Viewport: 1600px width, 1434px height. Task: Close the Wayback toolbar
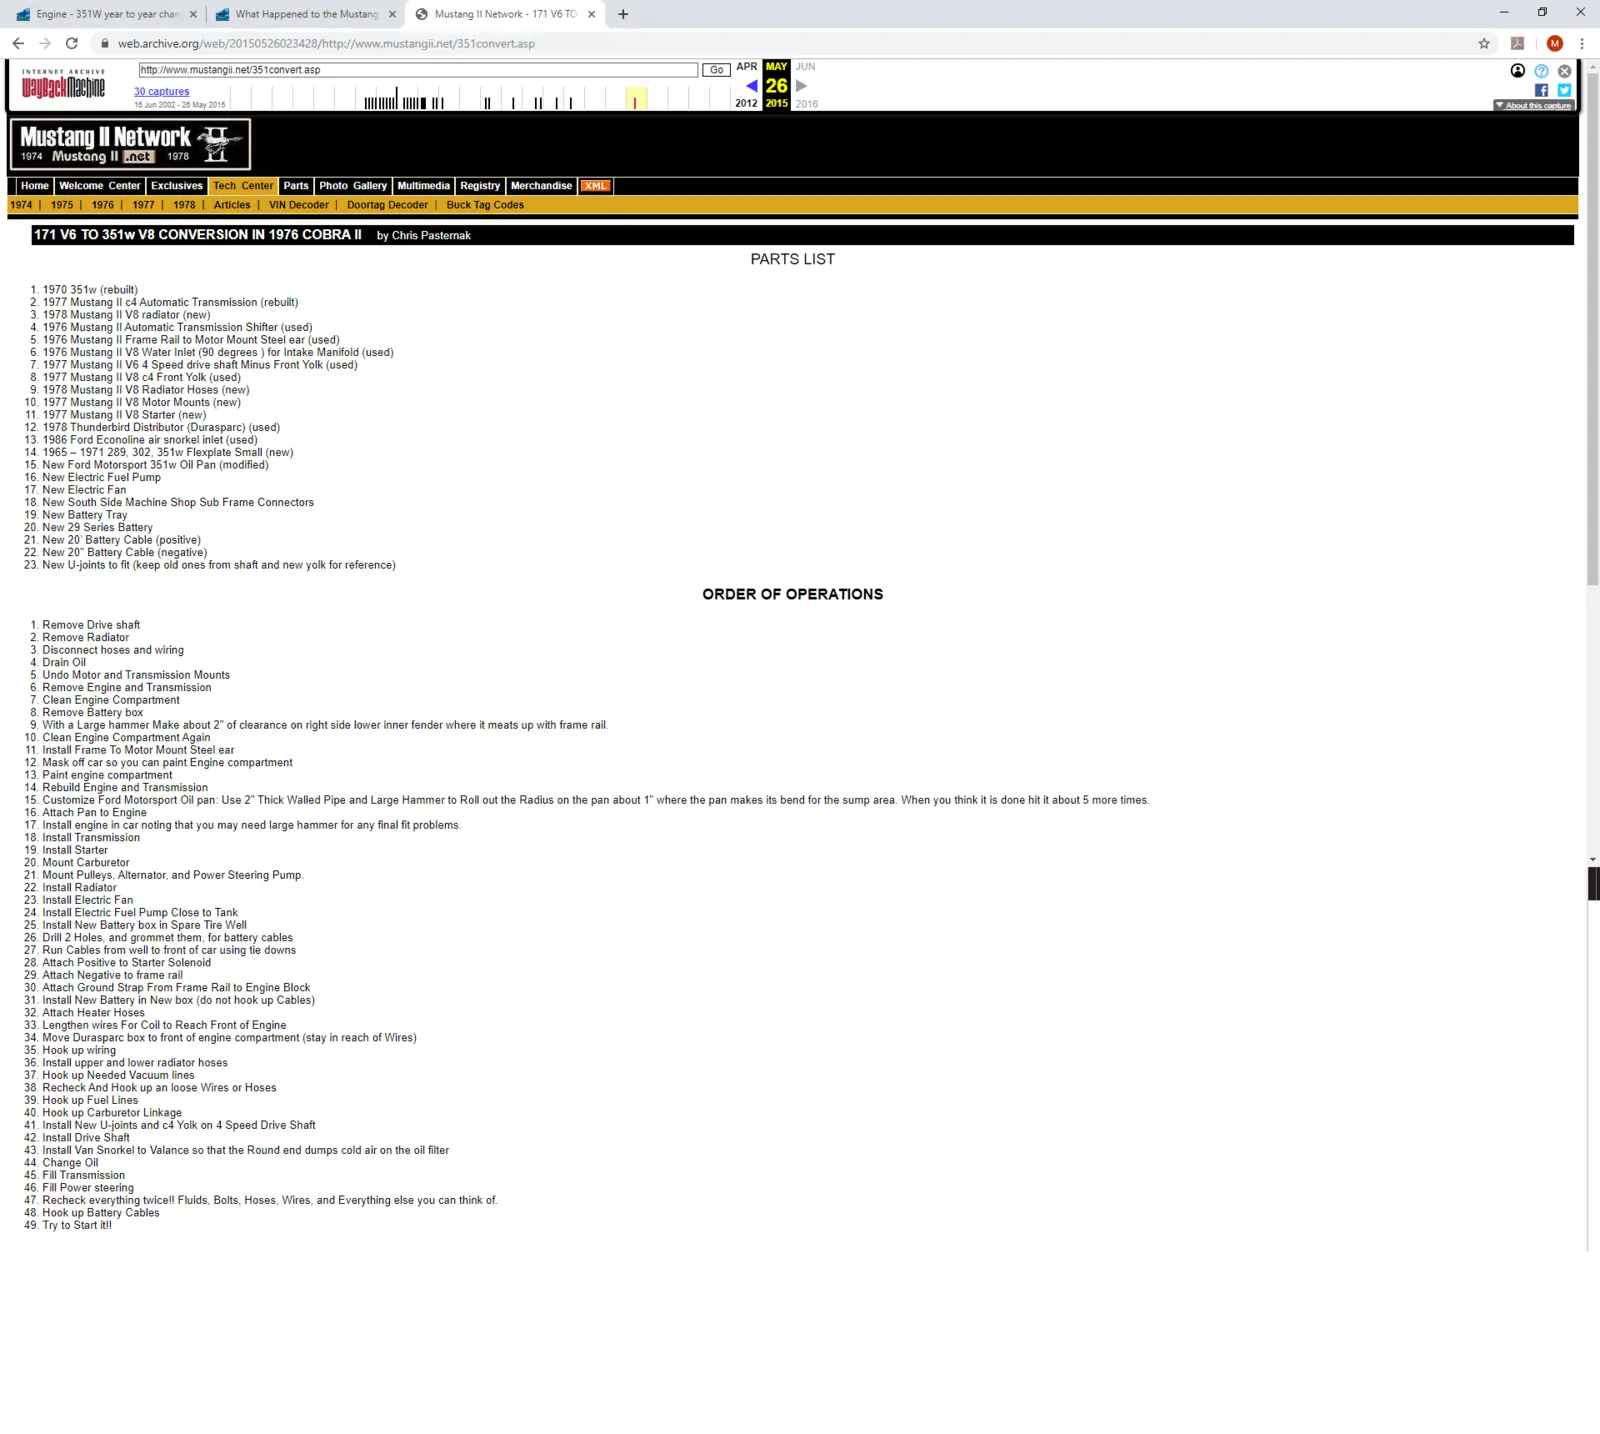[x=1564, y=71]
